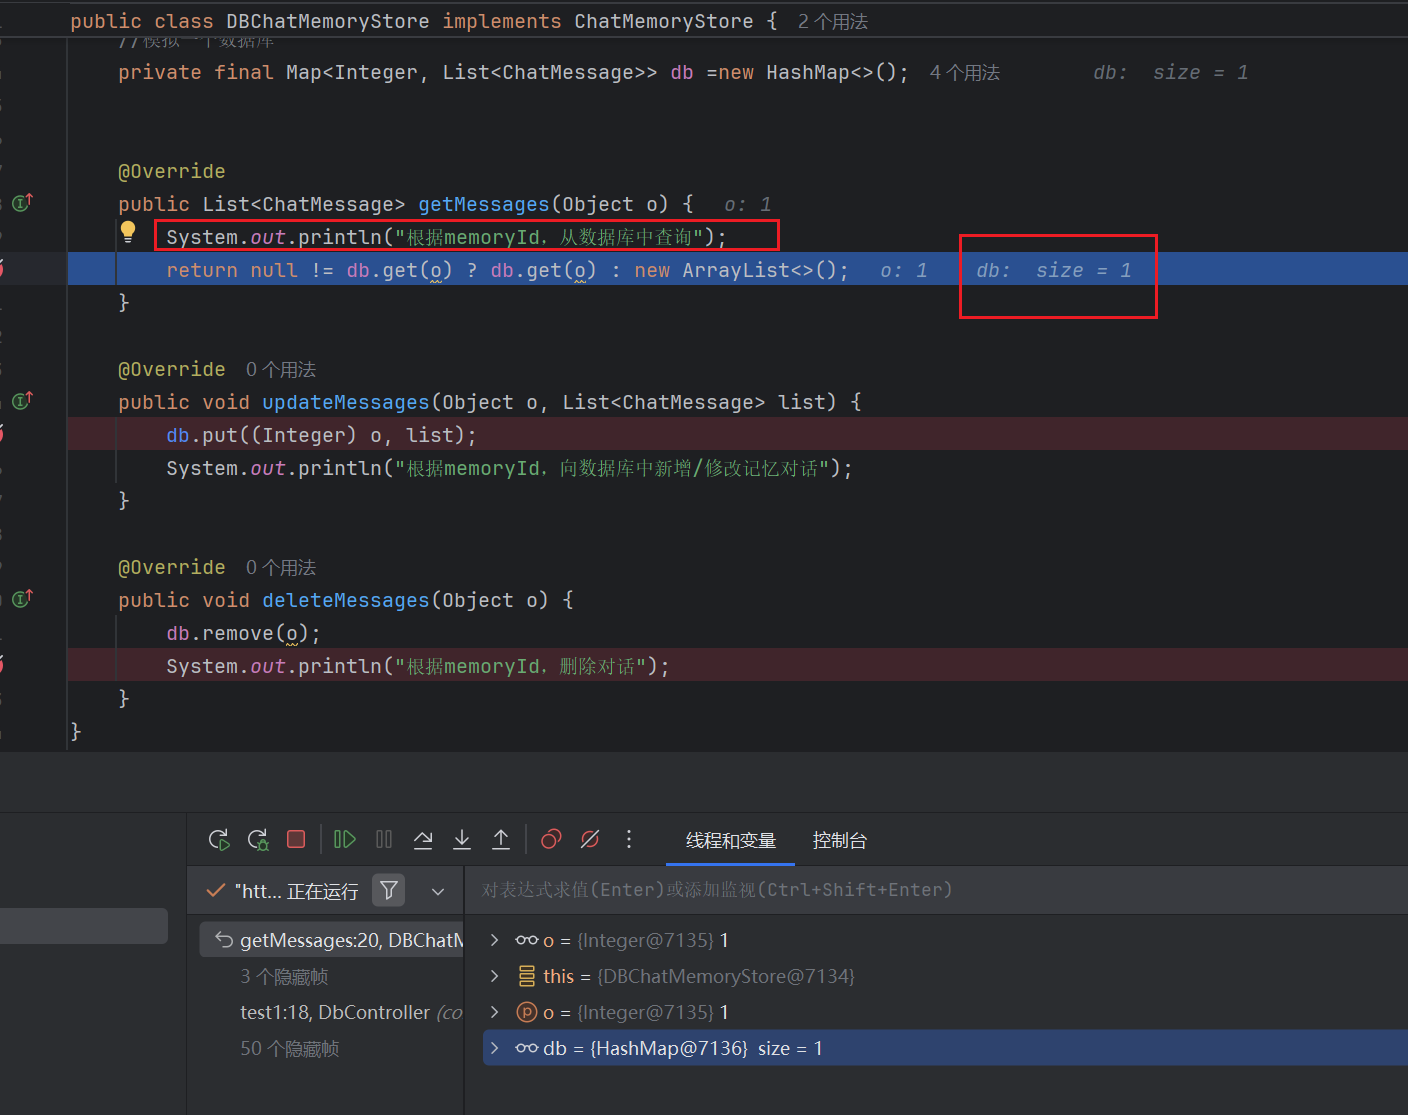Click the getMessages method name
Image resolution: width=1408 pixels, height=1115 pixels.
click(x=484, y=205)
